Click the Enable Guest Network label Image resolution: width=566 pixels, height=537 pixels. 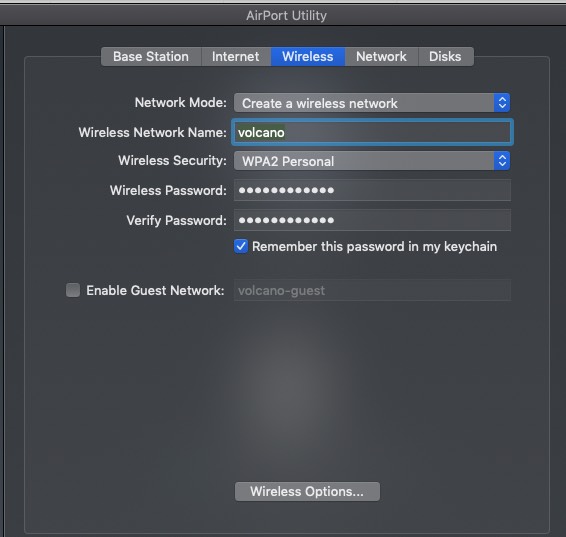pos(155,291)
